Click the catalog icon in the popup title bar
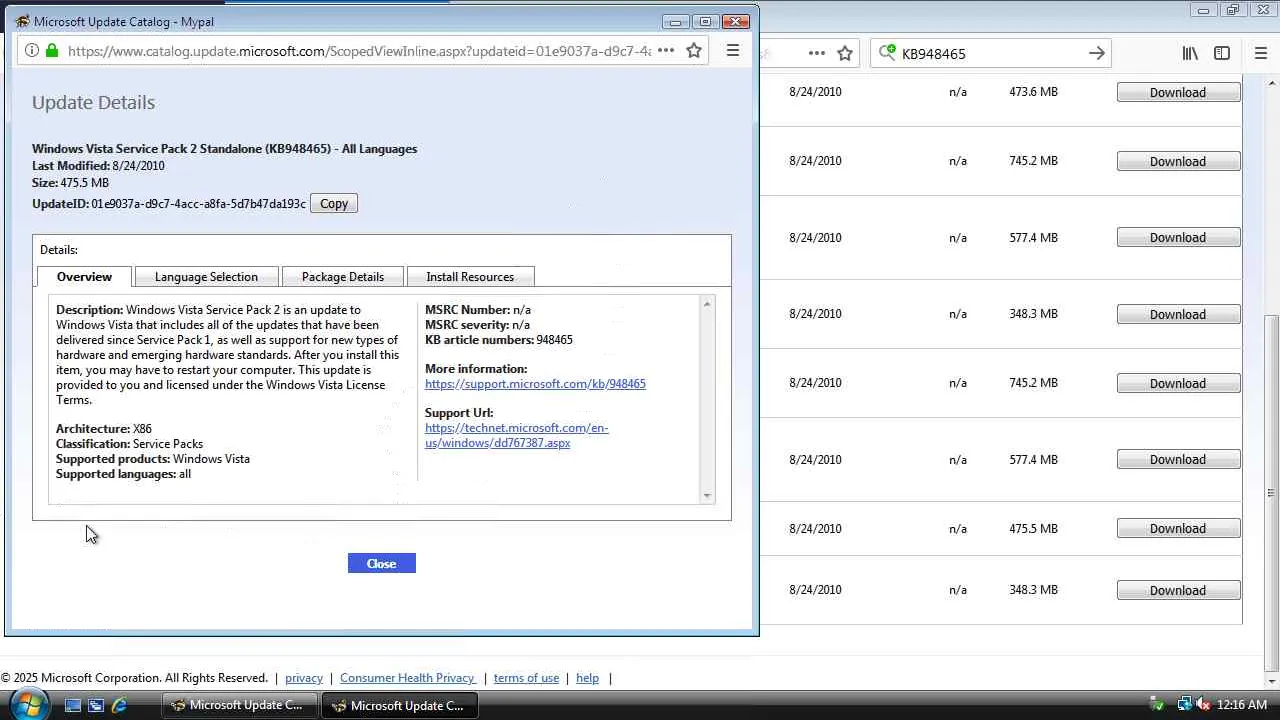 coord(22,21)
